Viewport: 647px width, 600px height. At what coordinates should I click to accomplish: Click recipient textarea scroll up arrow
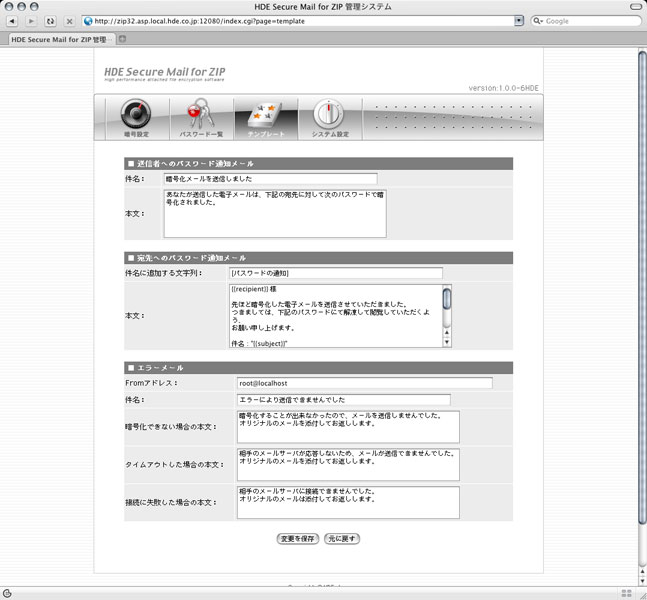[447, 333]
